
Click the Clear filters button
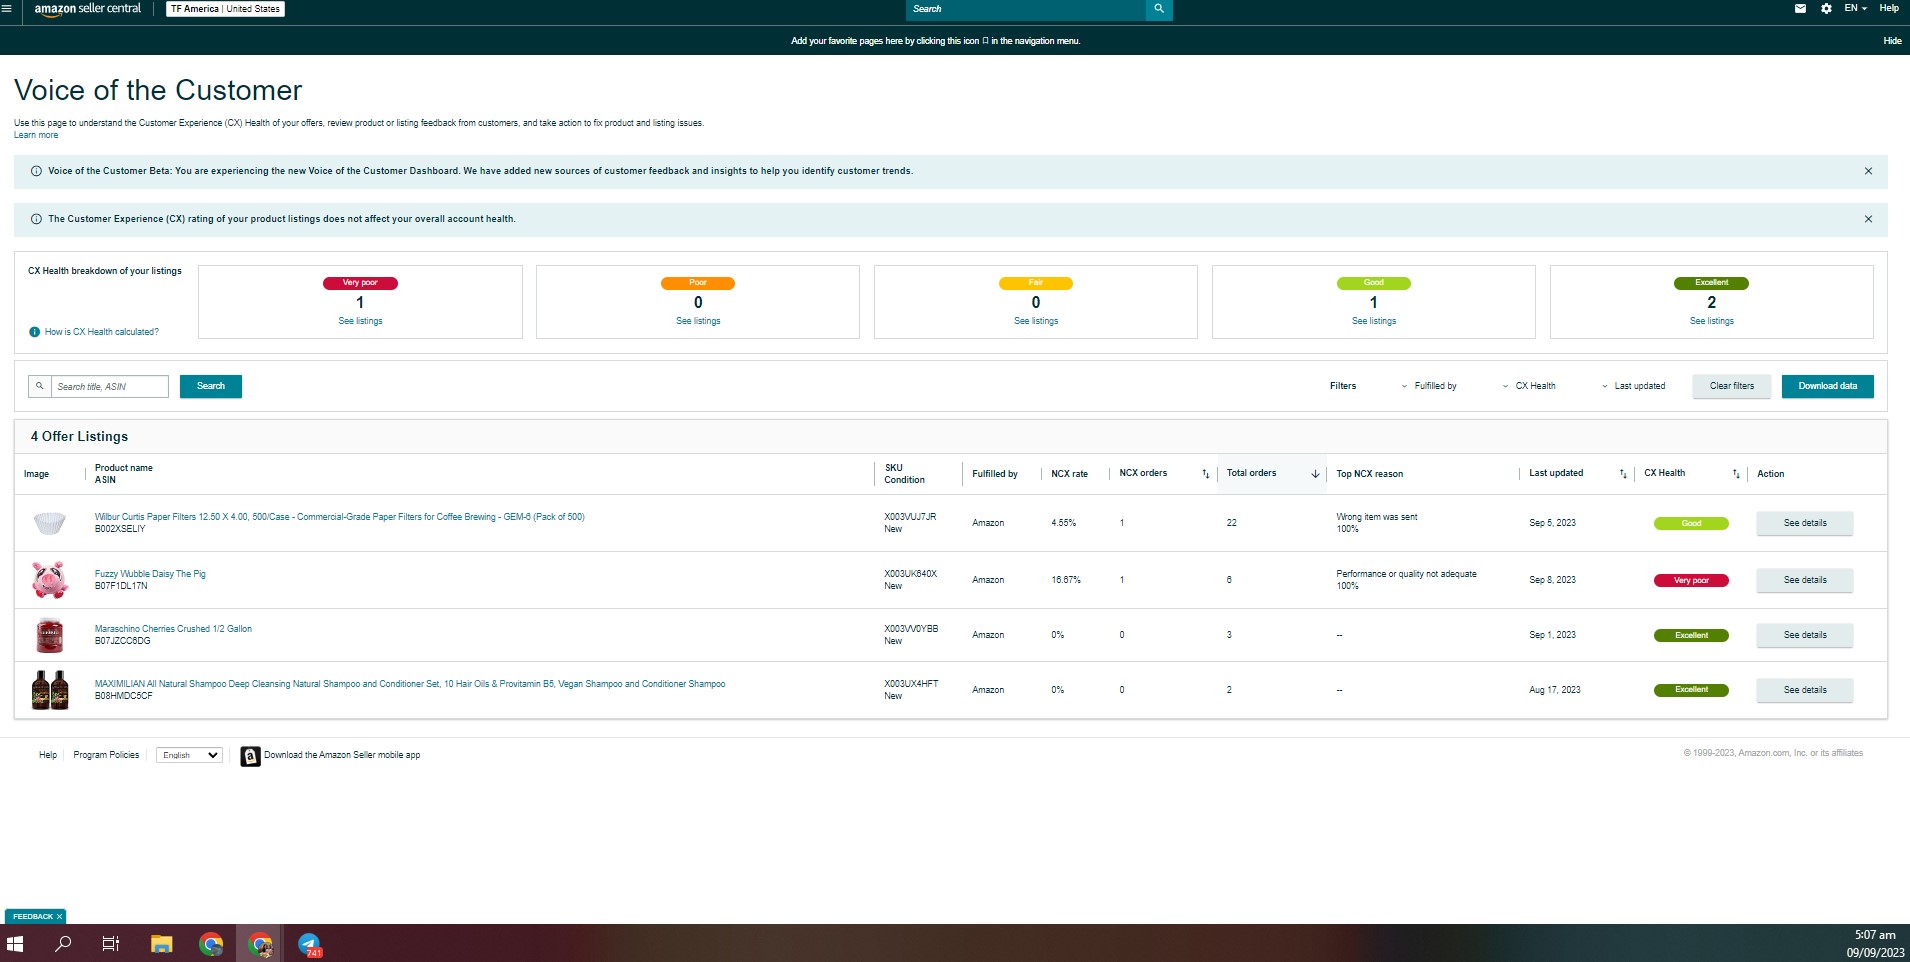[1731, 386]
